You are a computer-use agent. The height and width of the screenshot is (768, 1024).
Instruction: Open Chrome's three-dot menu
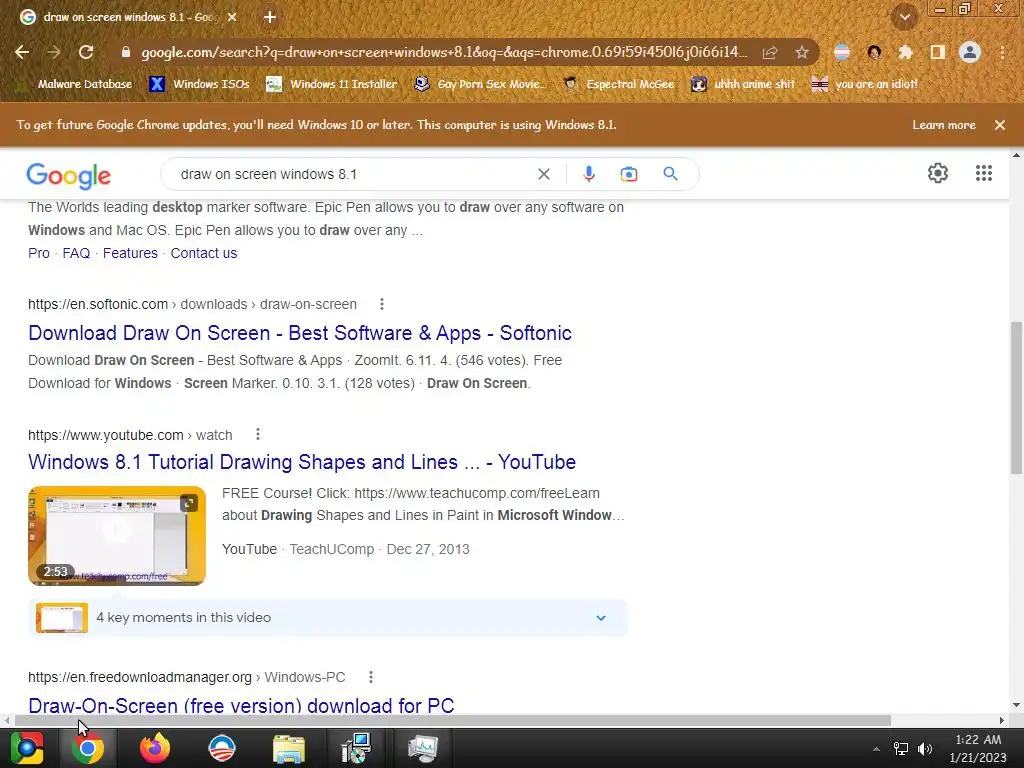click(x=1002, y=52)
